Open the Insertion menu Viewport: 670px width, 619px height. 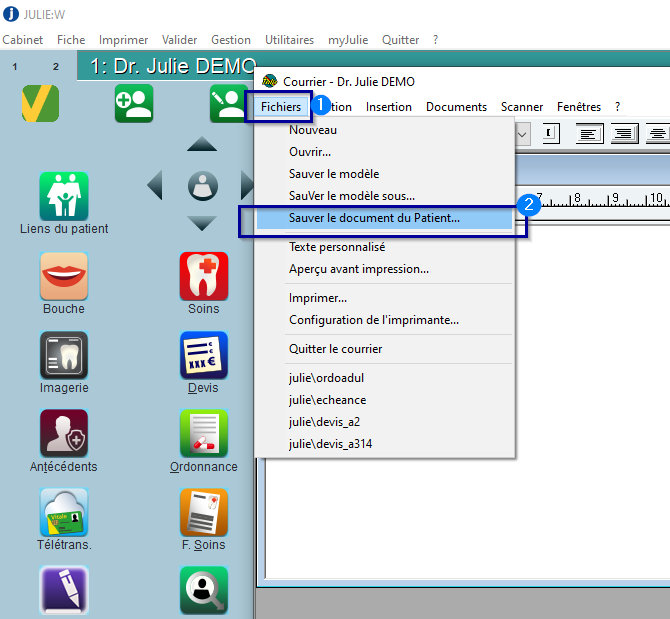(388, 107)
